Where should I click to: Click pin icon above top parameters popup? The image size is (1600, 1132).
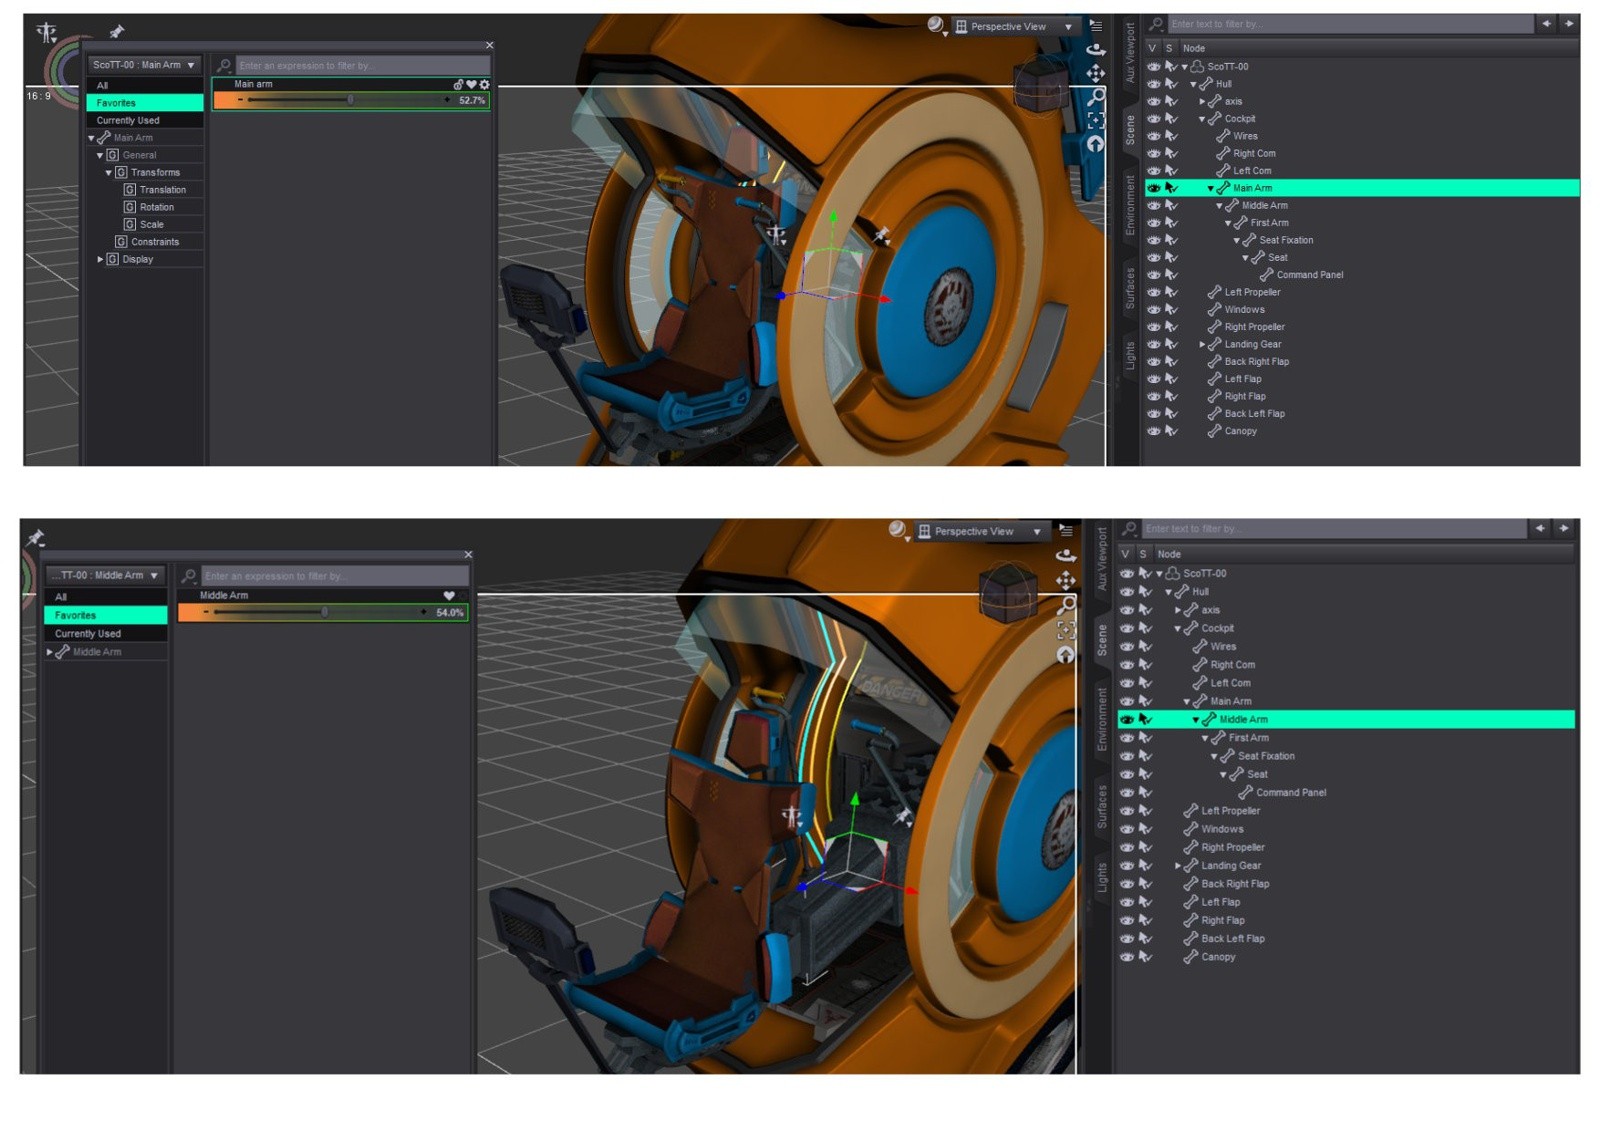point(117,32)
